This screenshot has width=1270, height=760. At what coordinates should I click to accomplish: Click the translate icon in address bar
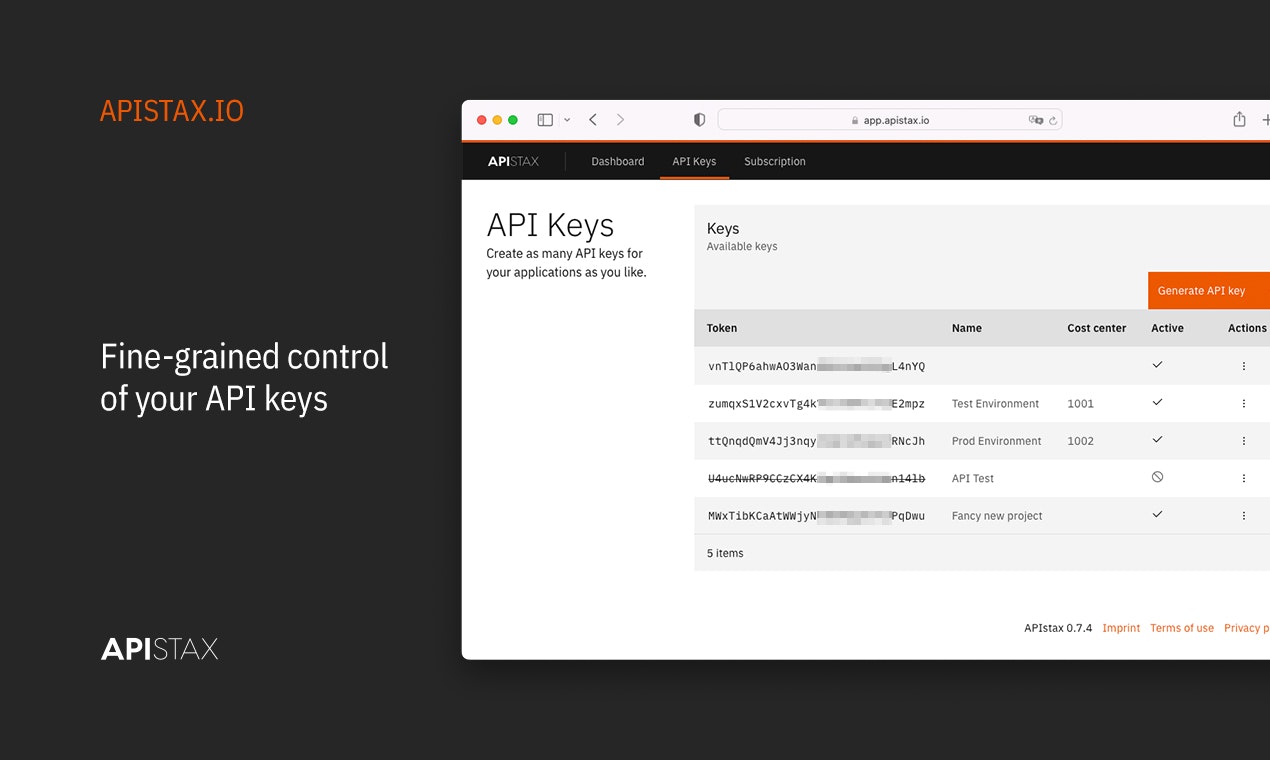1035,120
